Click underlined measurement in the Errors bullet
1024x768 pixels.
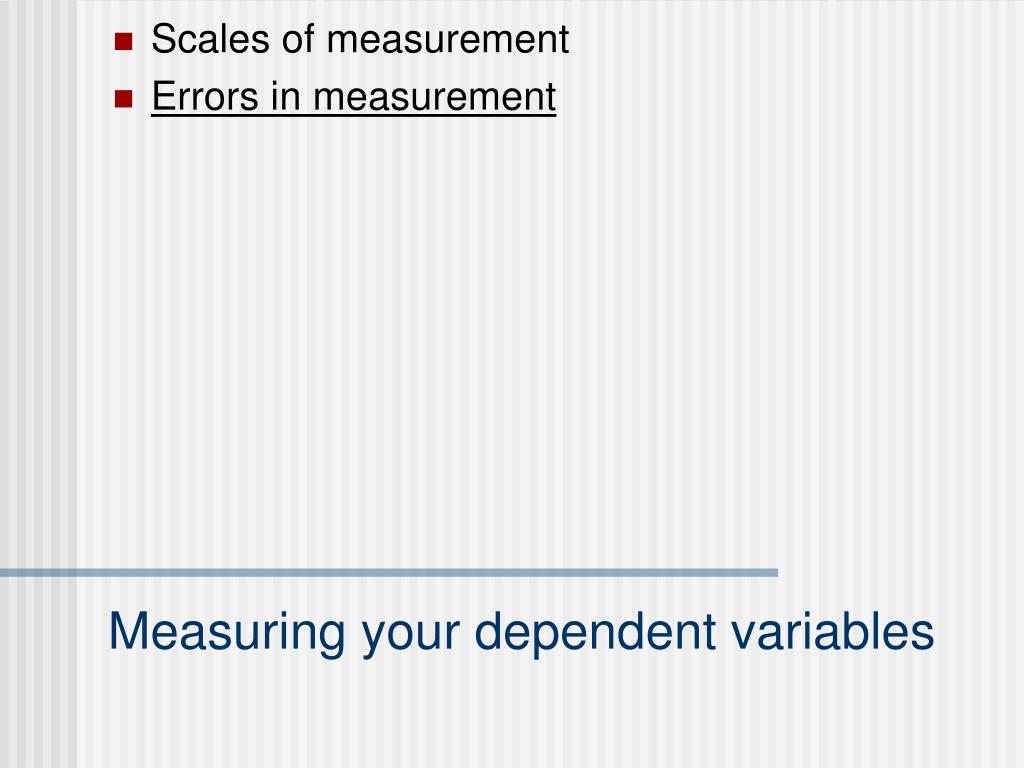click(x=434, y=98)
